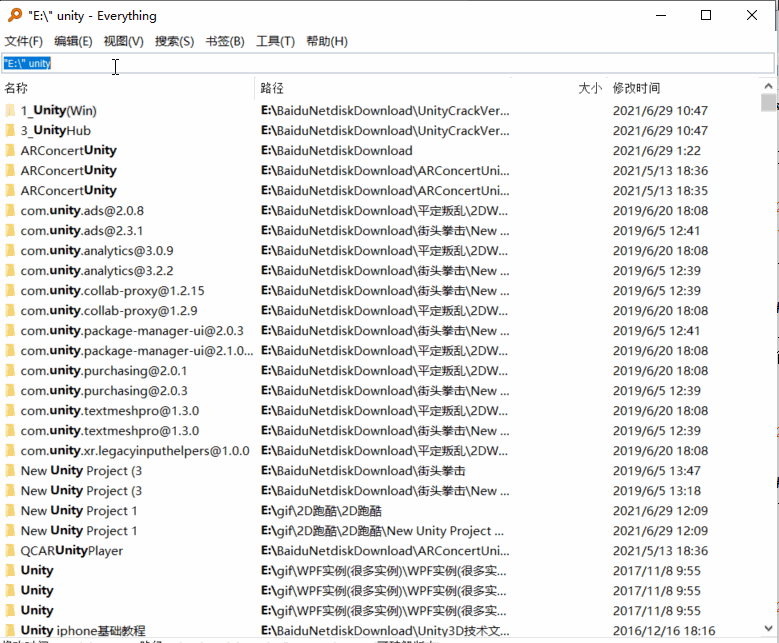Open the 文件(F) menu
779x643 pixels.
click(x=23, y=41)
